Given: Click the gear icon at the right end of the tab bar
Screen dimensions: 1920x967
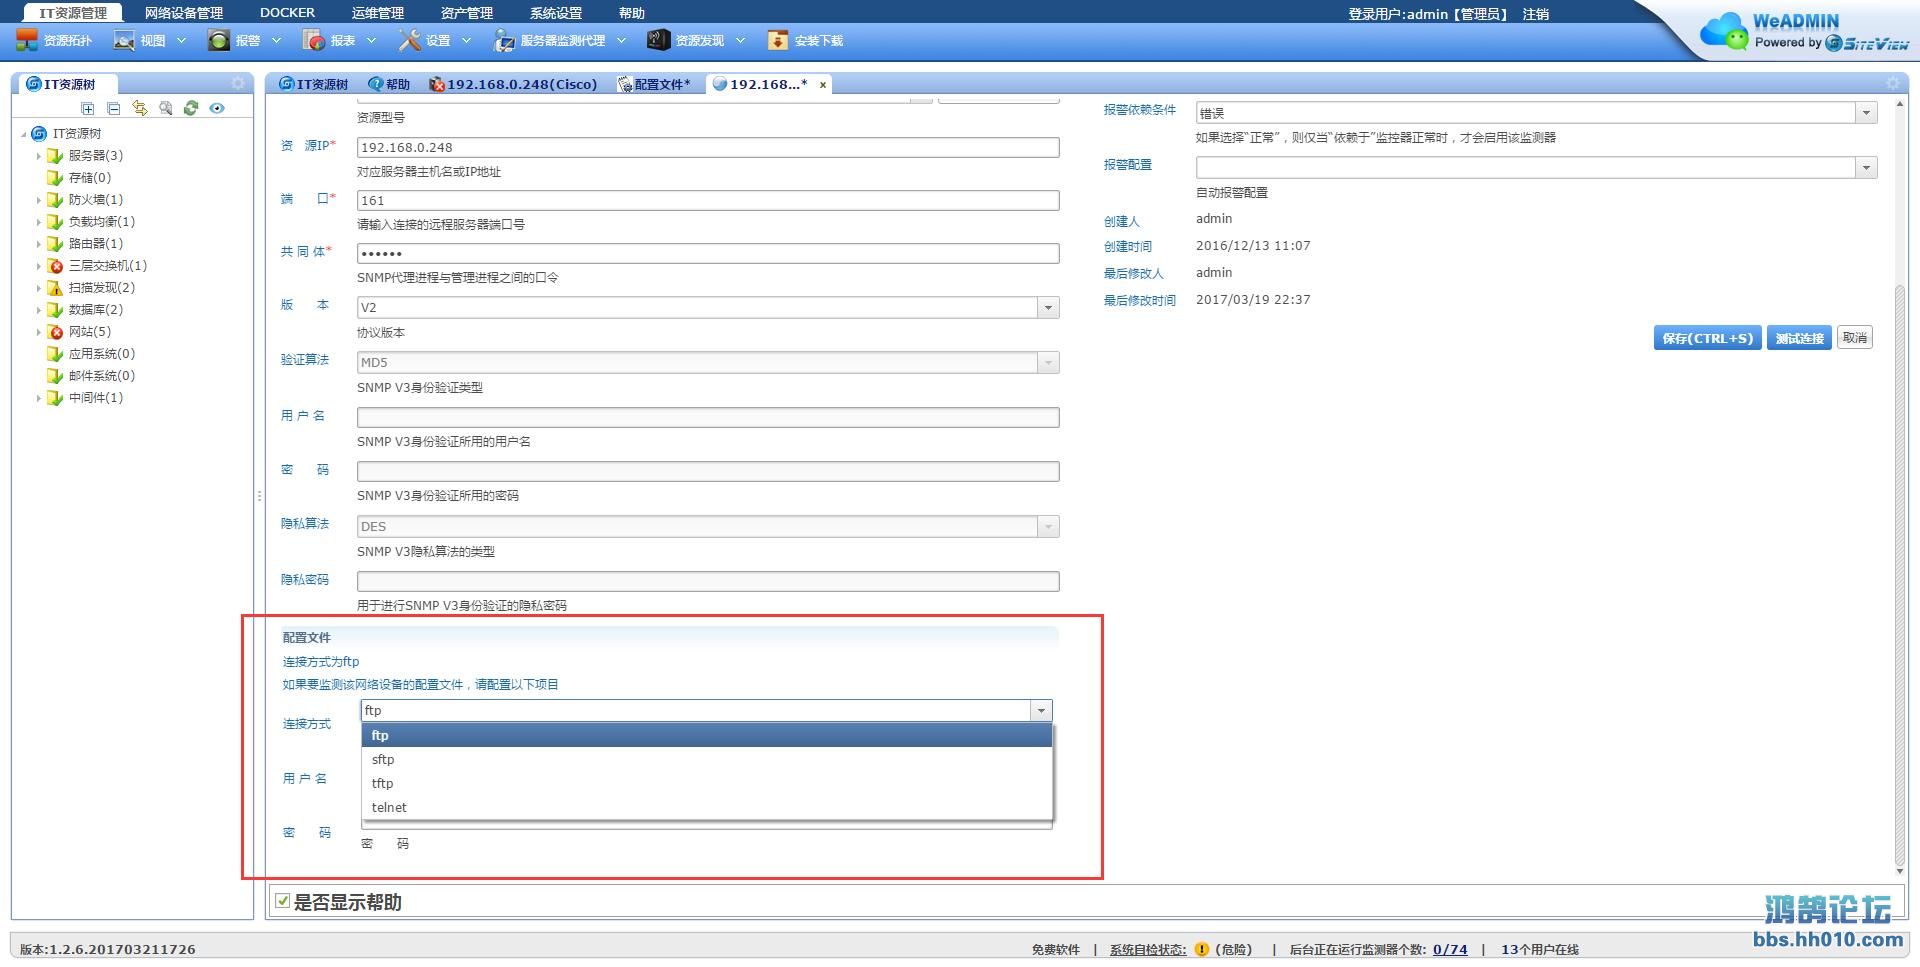Looking at the screenshot, I should tap(1892, 84).
